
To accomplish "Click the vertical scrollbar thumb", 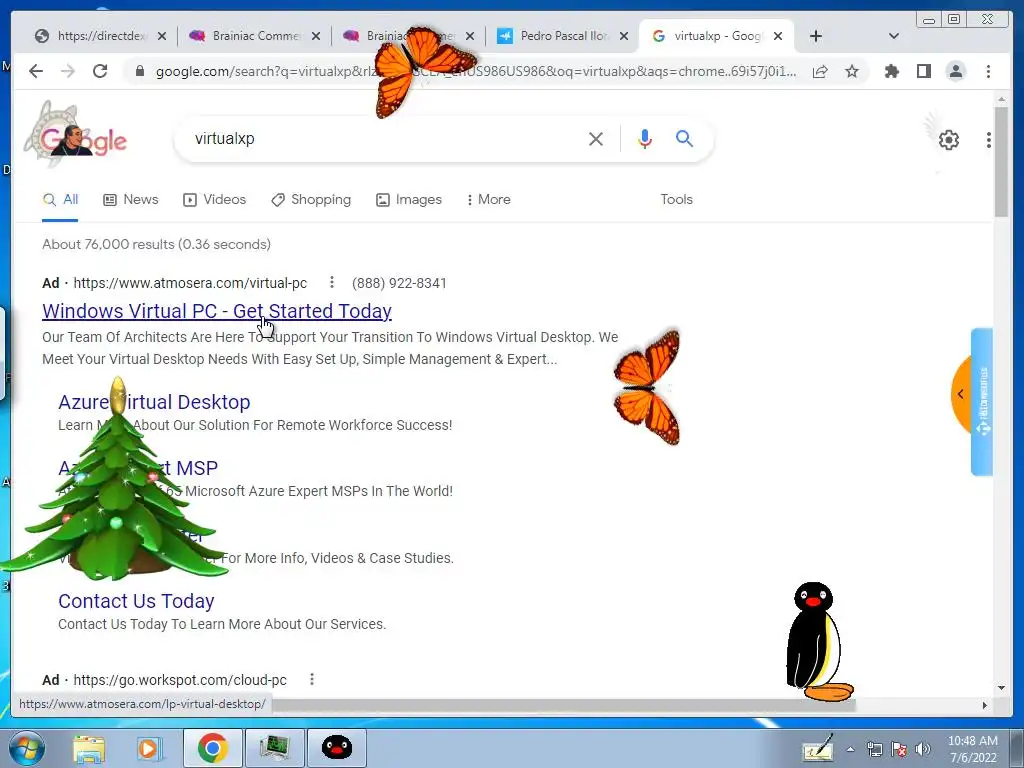I will pos(1001,161).
